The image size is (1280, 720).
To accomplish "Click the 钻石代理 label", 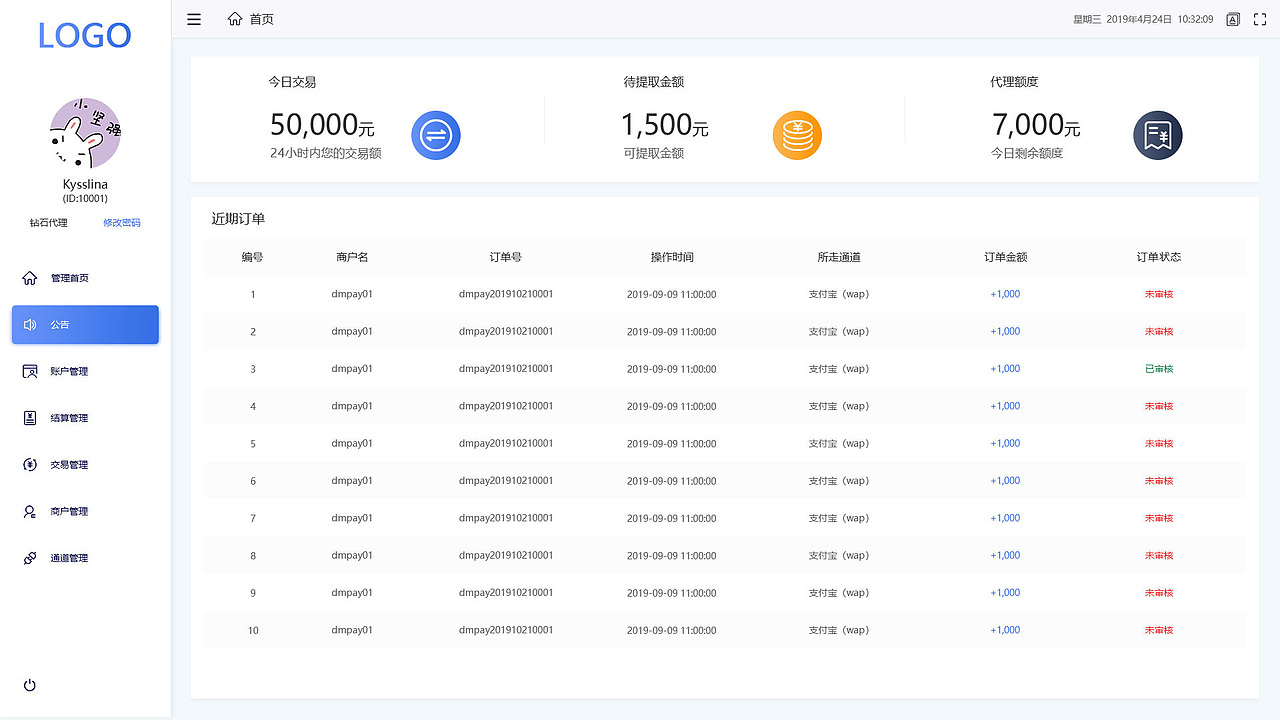I will (49, 223).
